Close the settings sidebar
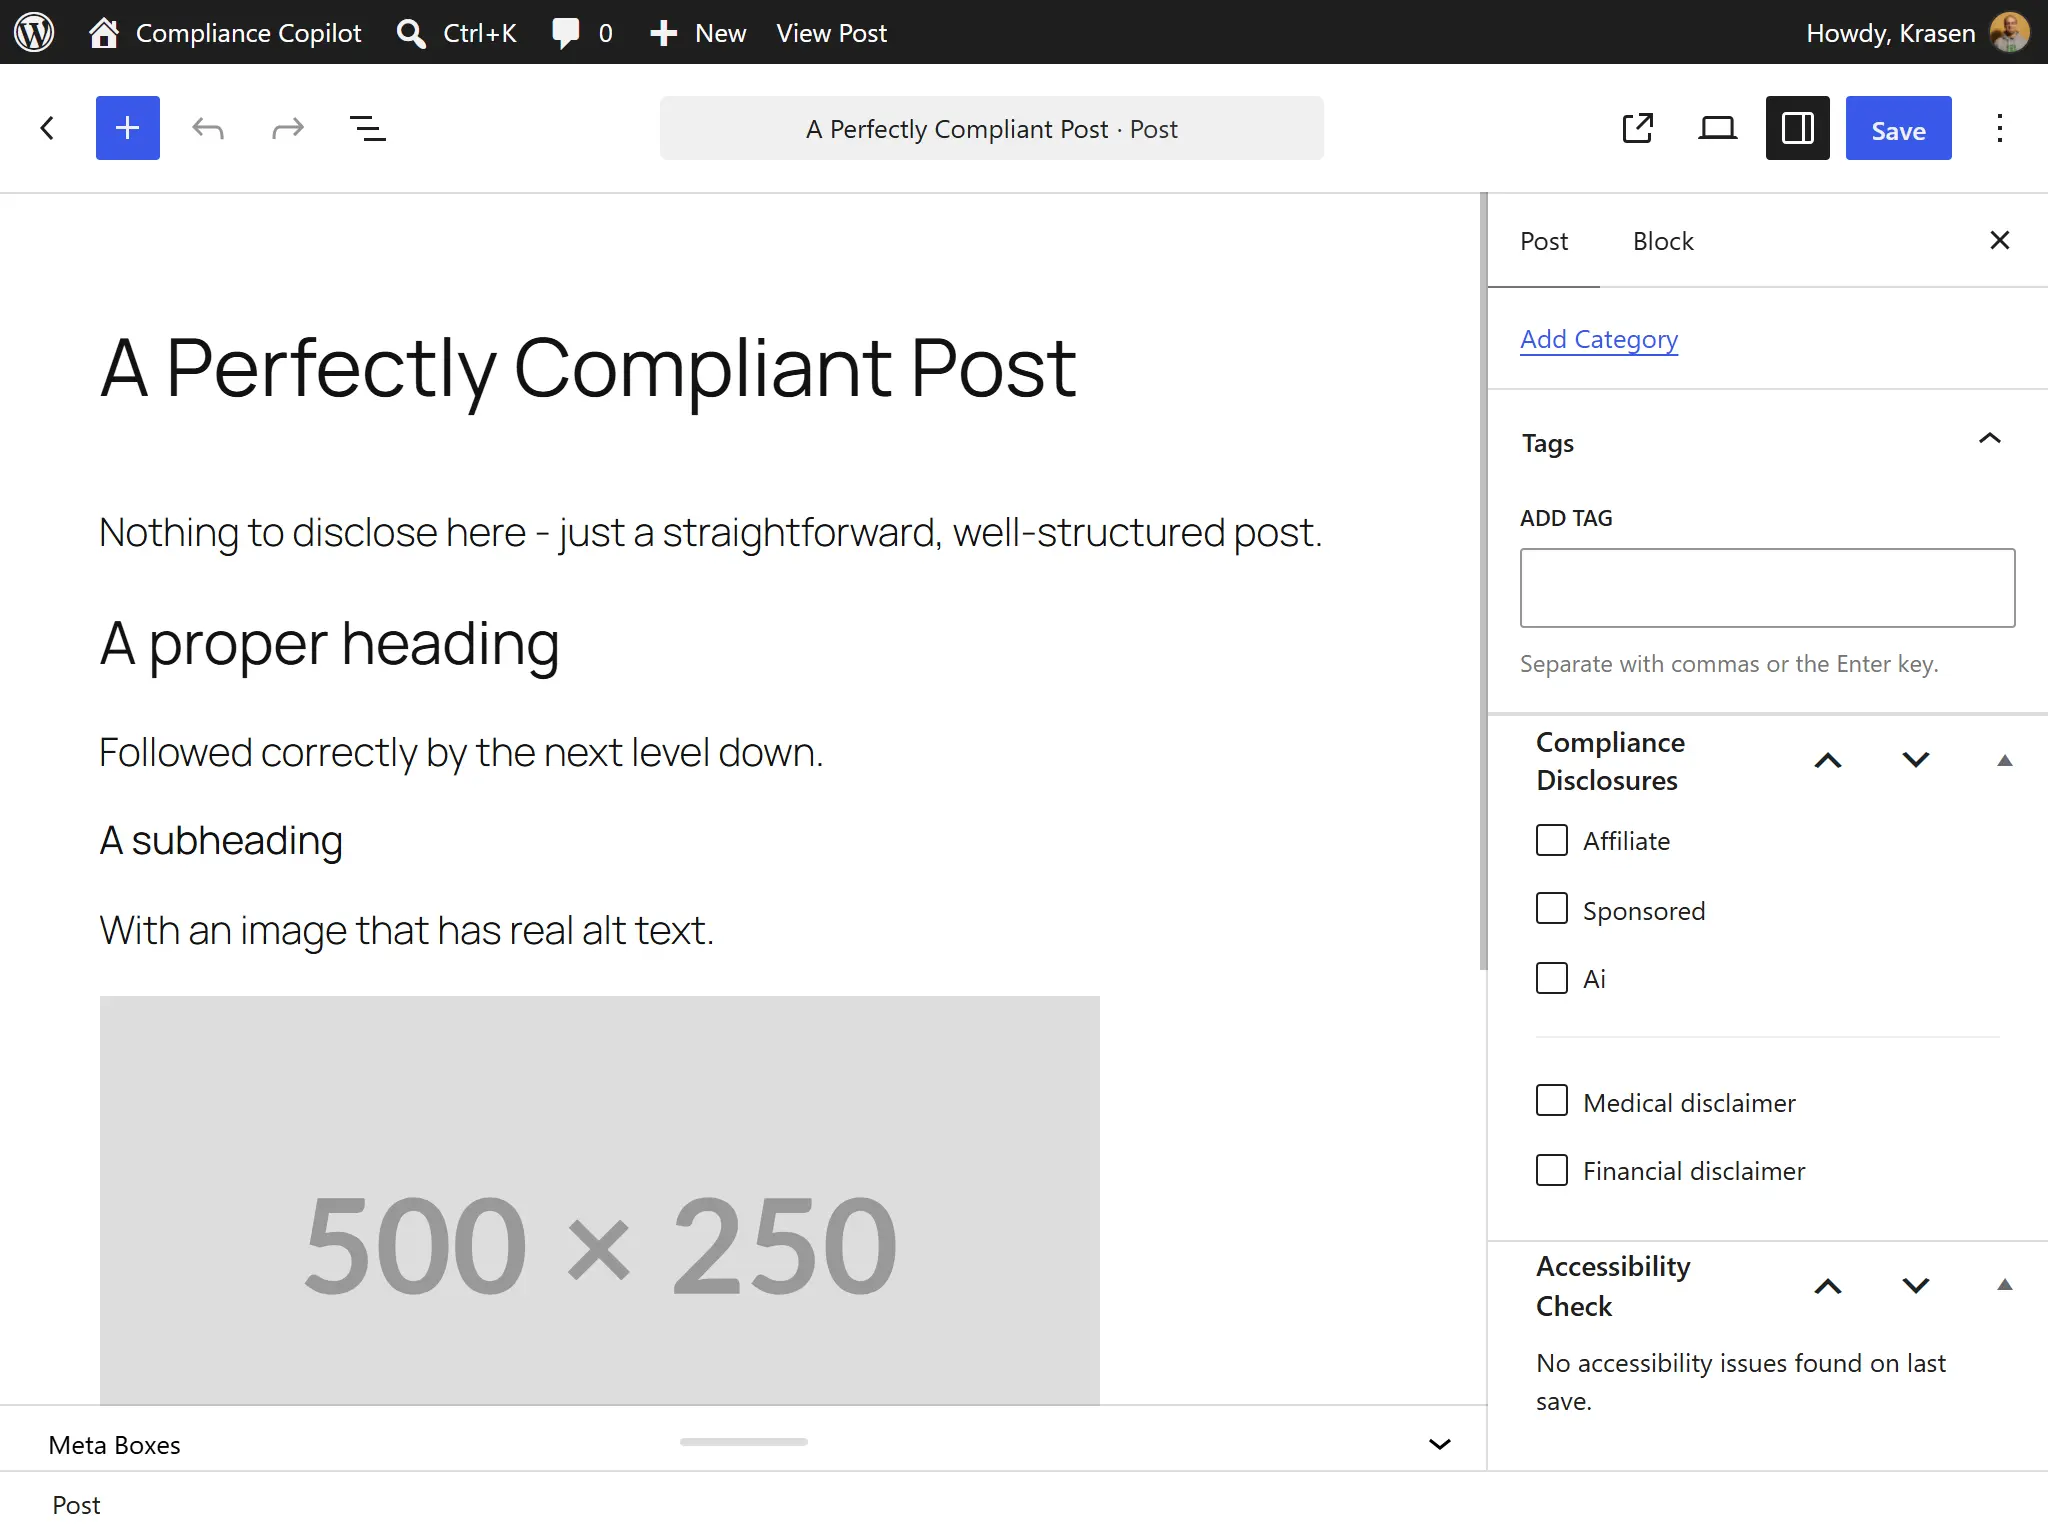This screenshot has height=1536, width=2048. pos(1999,240)
